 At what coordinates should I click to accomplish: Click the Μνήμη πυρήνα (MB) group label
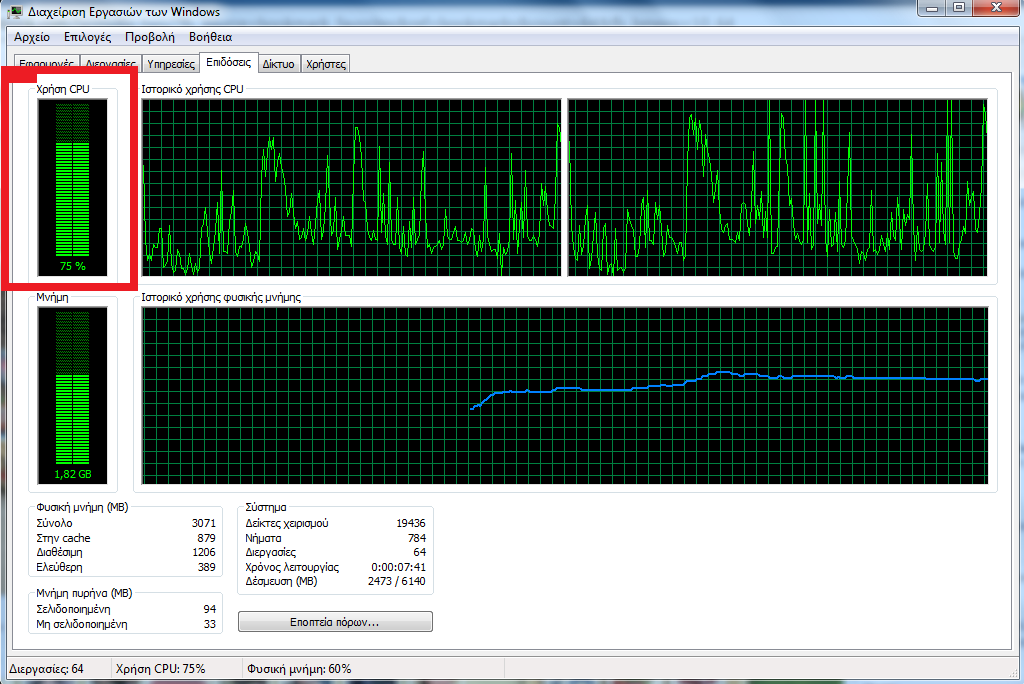[84, 593]
